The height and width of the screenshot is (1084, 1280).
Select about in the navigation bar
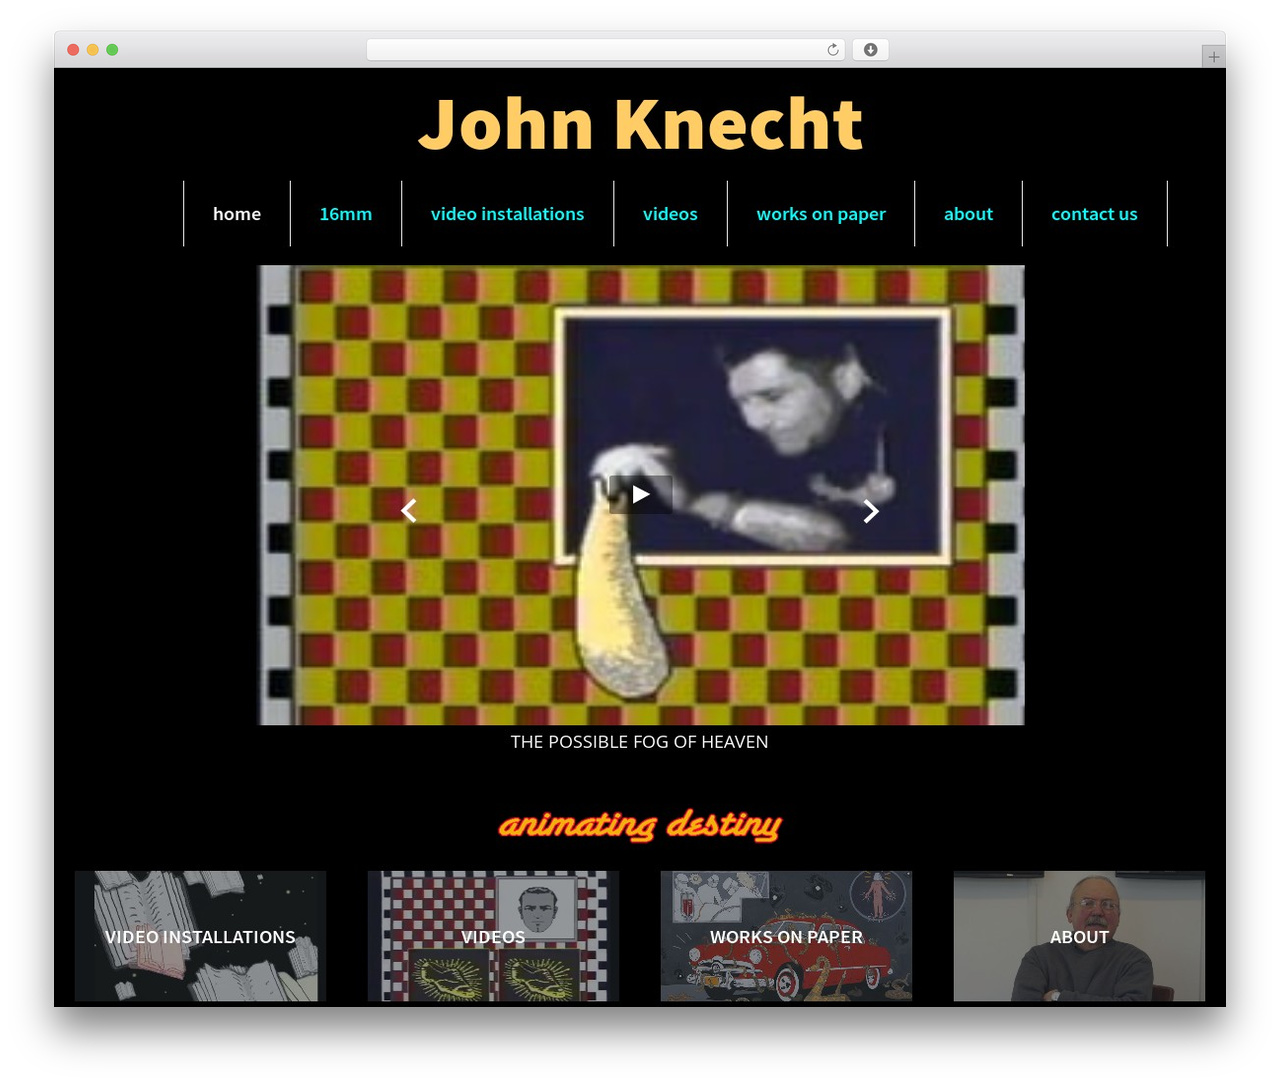click(968, 214)
